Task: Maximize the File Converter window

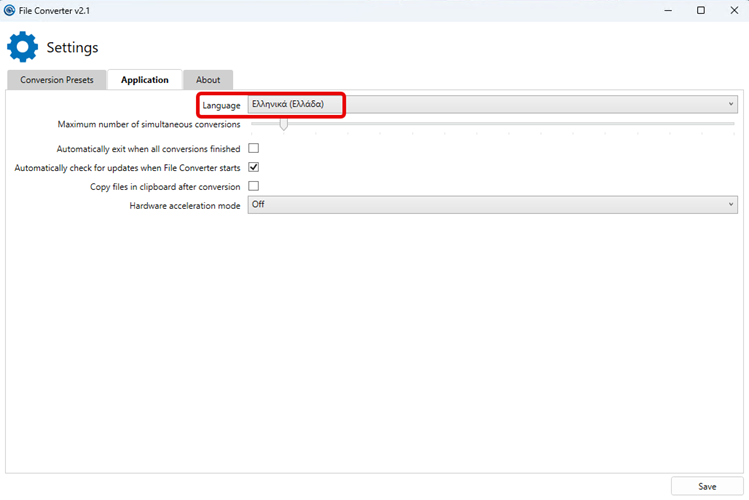Action: 701,10
